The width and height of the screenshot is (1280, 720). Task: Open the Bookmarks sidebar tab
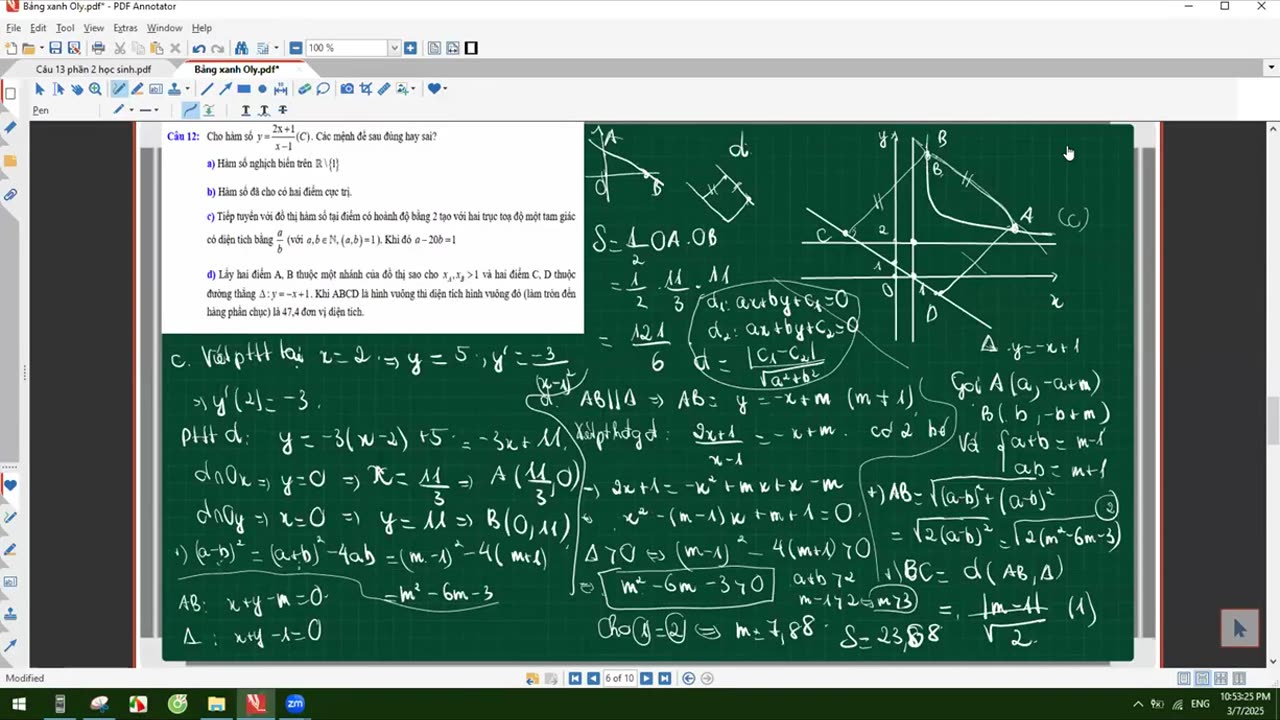[10, 128]
